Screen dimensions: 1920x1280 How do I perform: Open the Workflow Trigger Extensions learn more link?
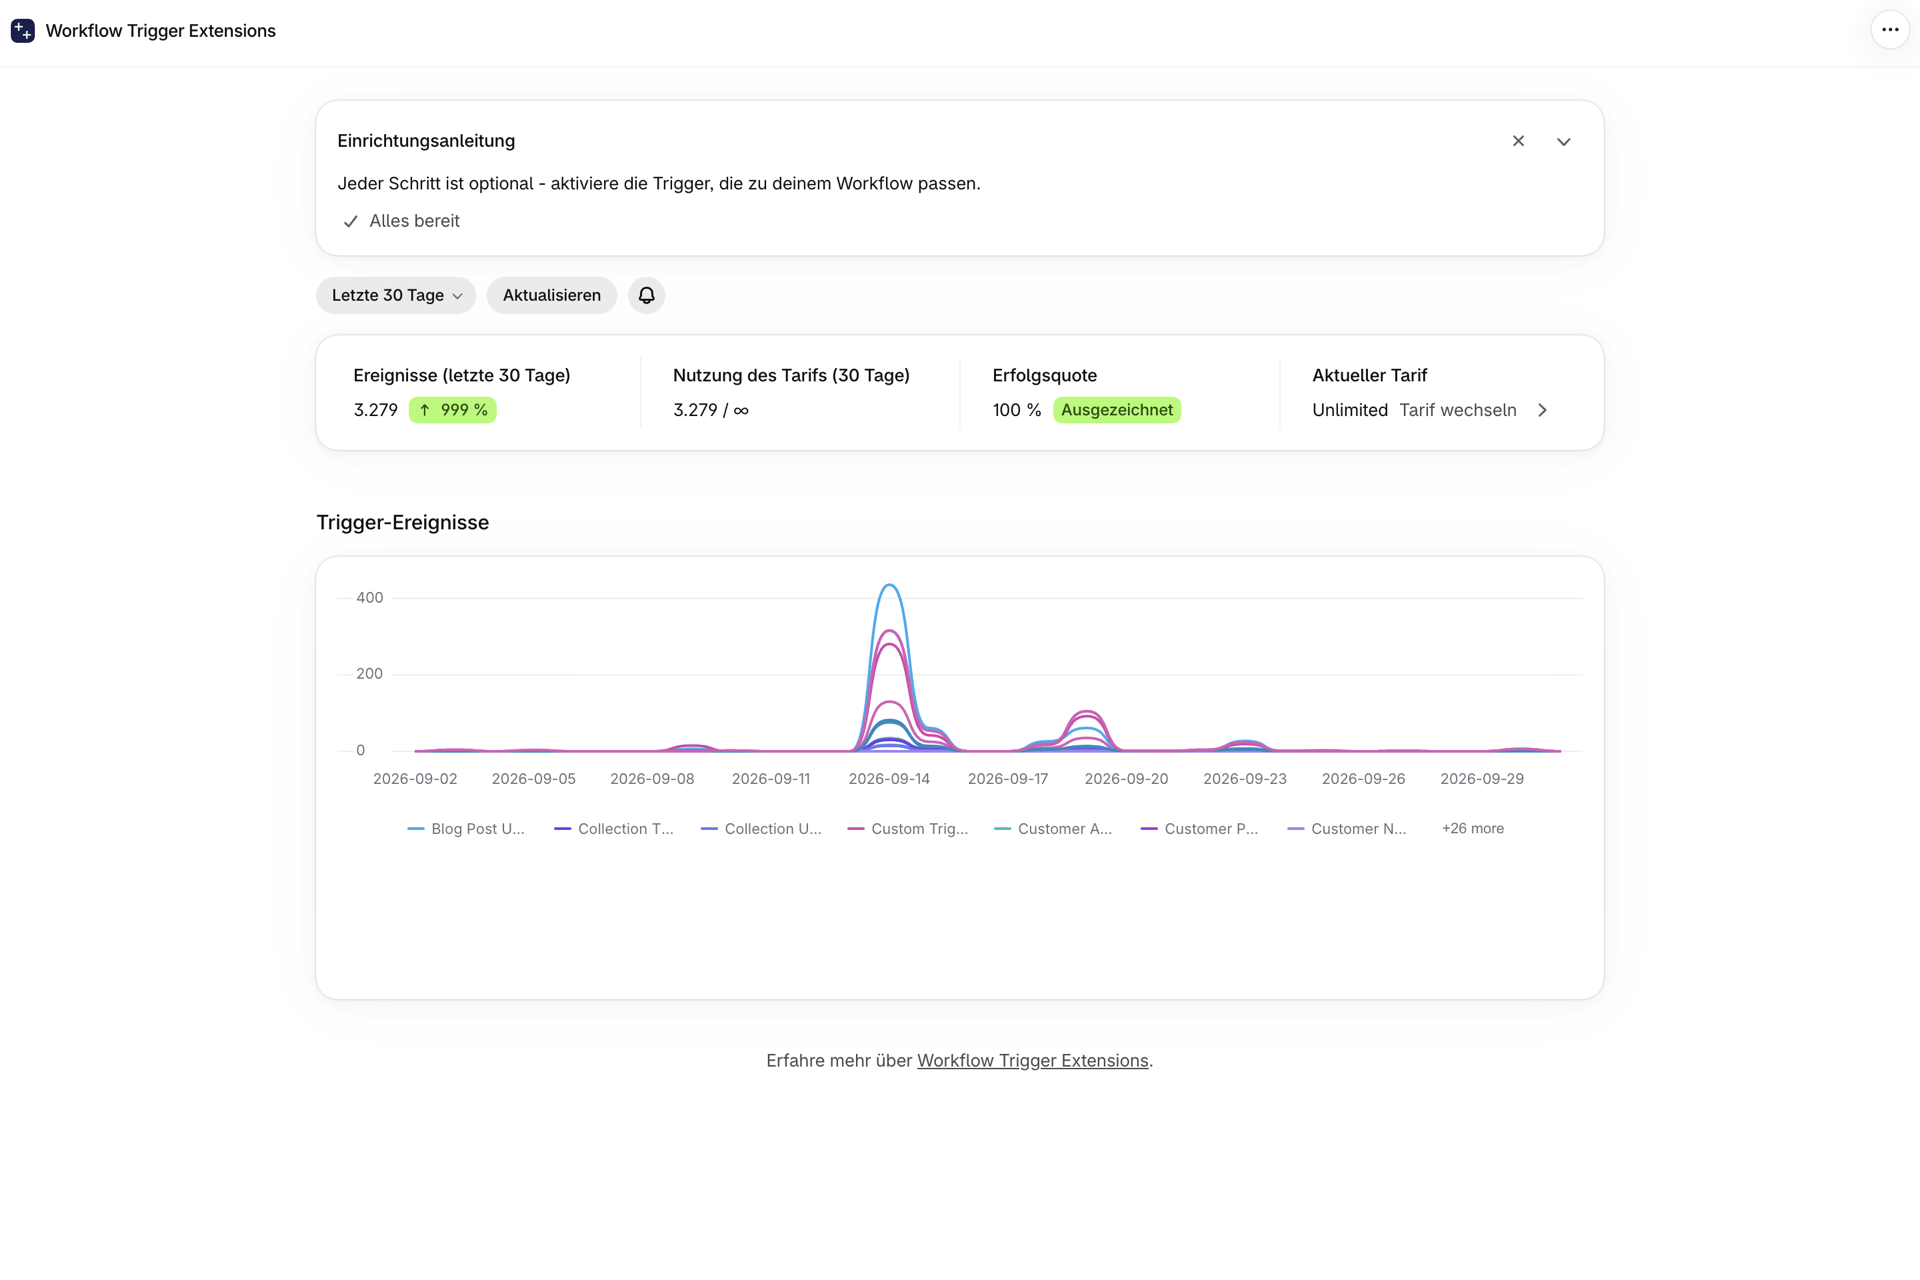(x=1033, y=1061)
